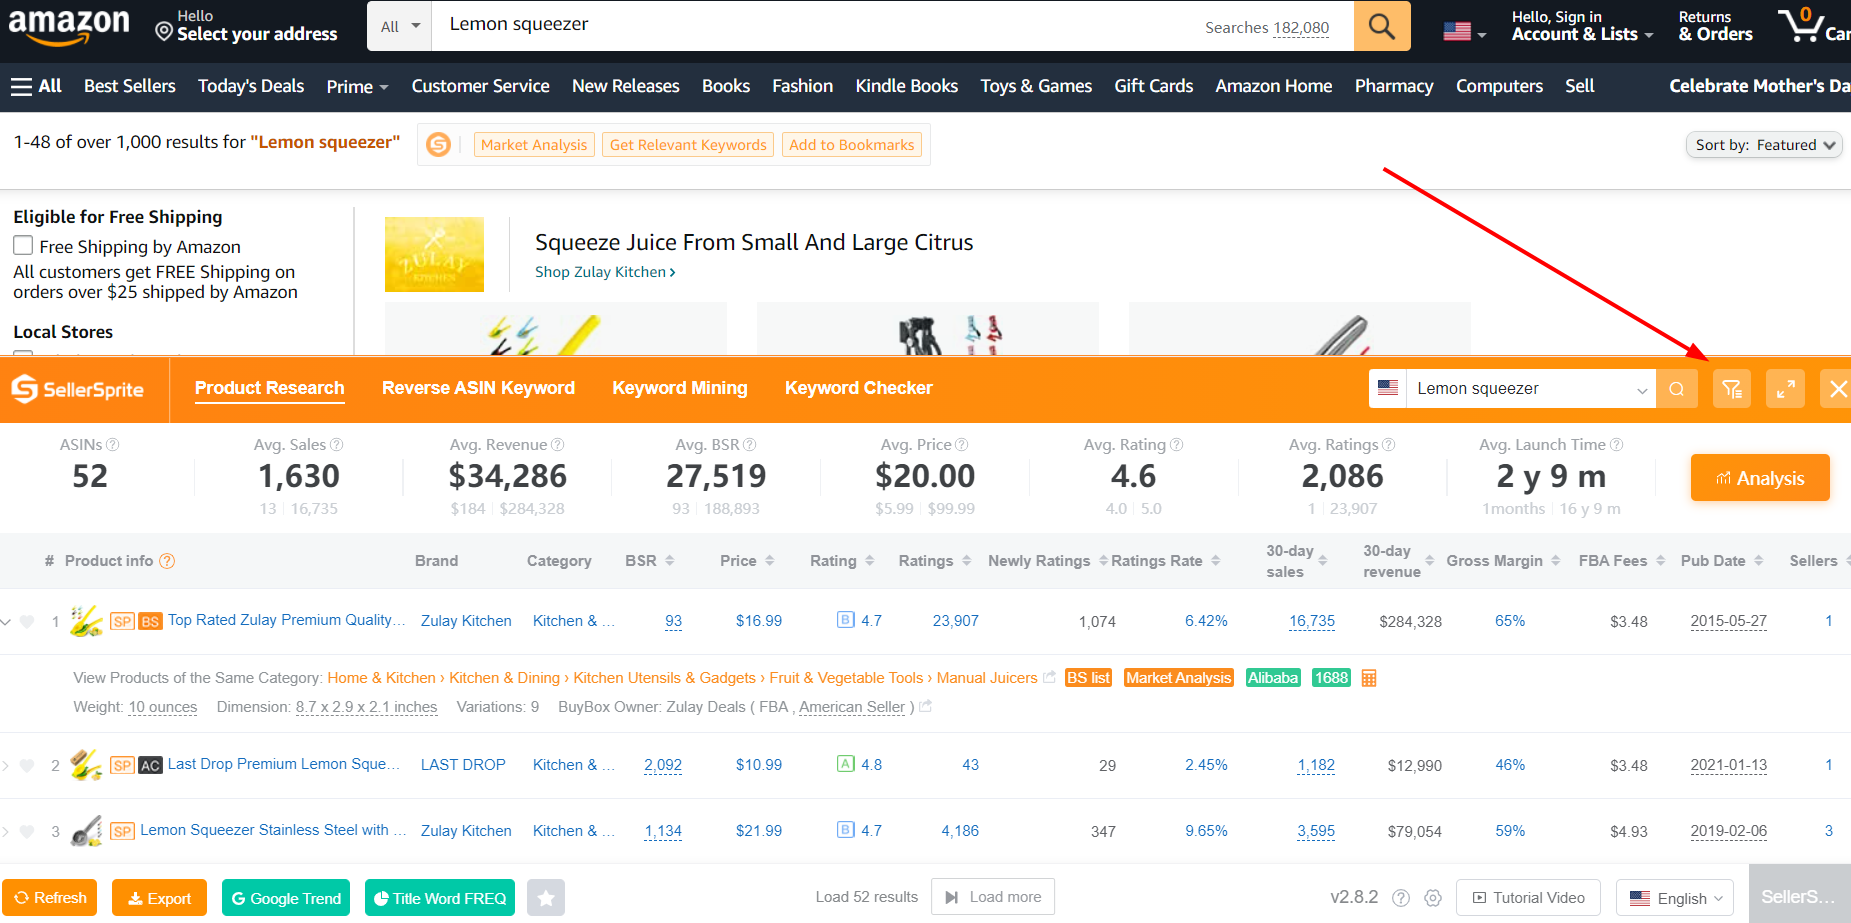Image resolution: width=1851 pixels, height=923 pixels.
Task: Sort table by the BSR column
Action: pos(649,561)
